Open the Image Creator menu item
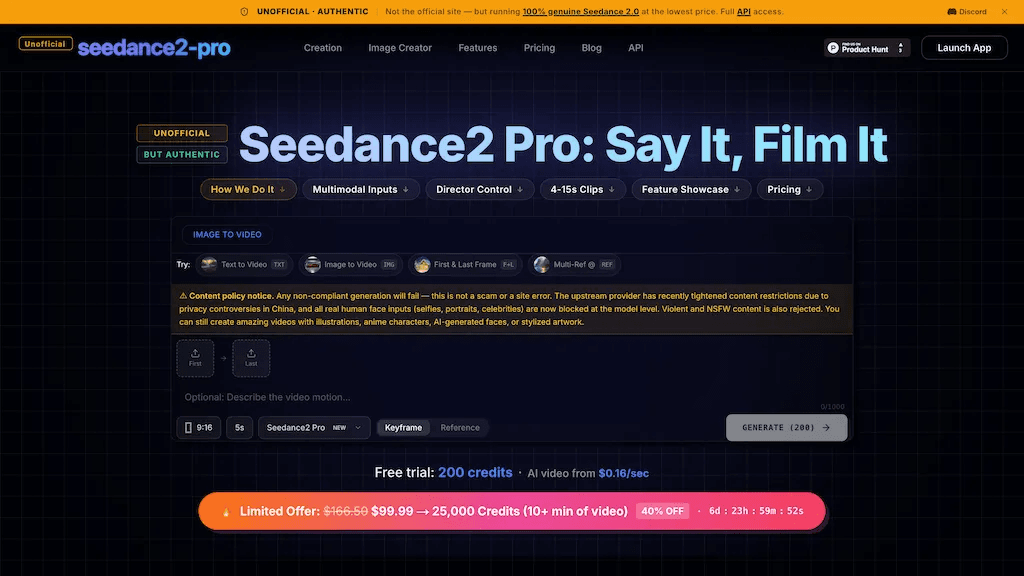Viewport: 1024px width, 576px height. 400,48
